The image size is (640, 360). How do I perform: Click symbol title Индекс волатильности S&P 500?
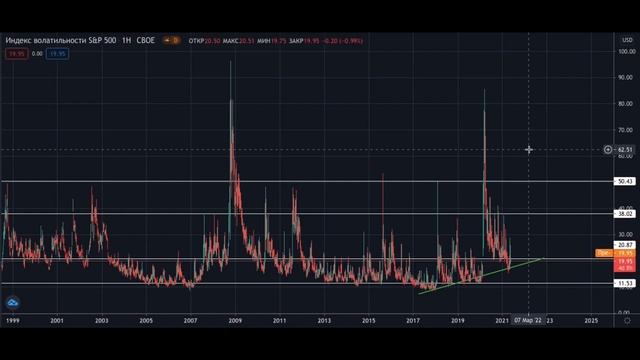tap(61, 40)
